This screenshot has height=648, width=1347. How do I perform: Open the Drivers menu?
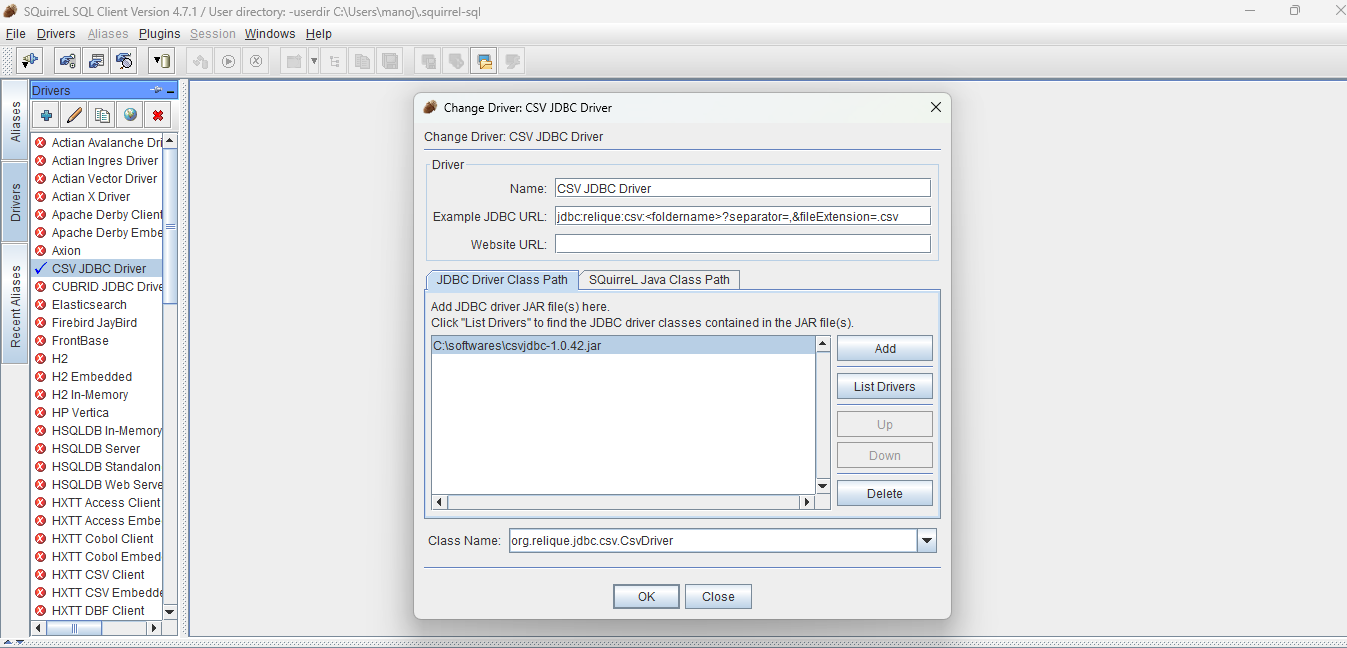click(x=56, y=33)
